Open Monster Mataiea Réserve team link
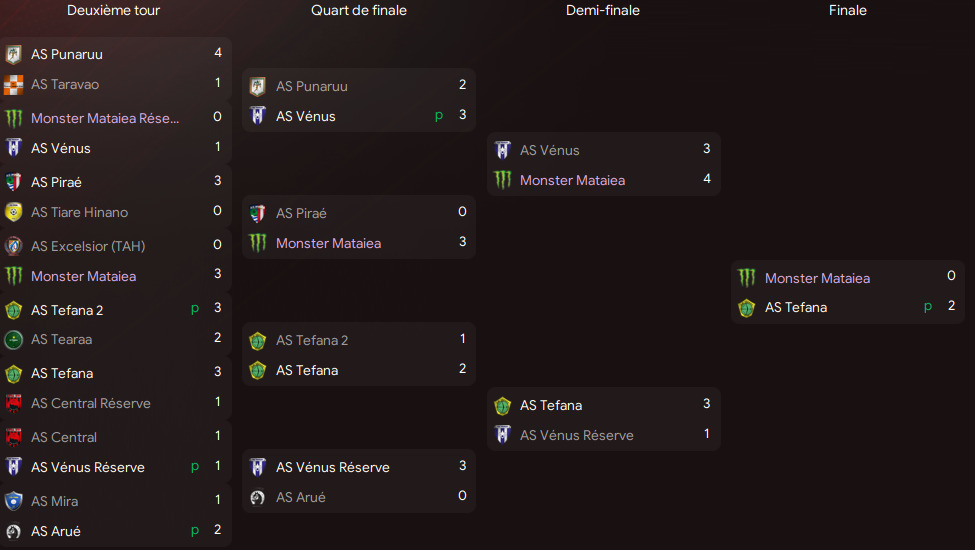Image resolution: width=975 pixels, height=550 pixels. (105, 118)
